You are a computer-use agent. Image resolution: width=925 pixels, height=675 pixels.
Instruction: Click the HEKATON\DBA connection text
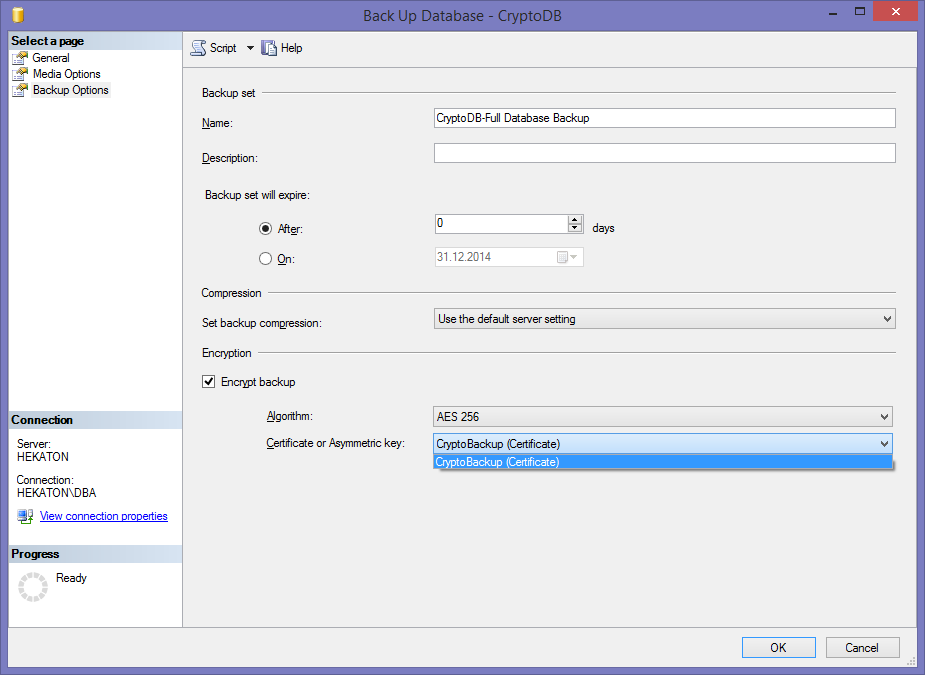(x=56, y=493)
